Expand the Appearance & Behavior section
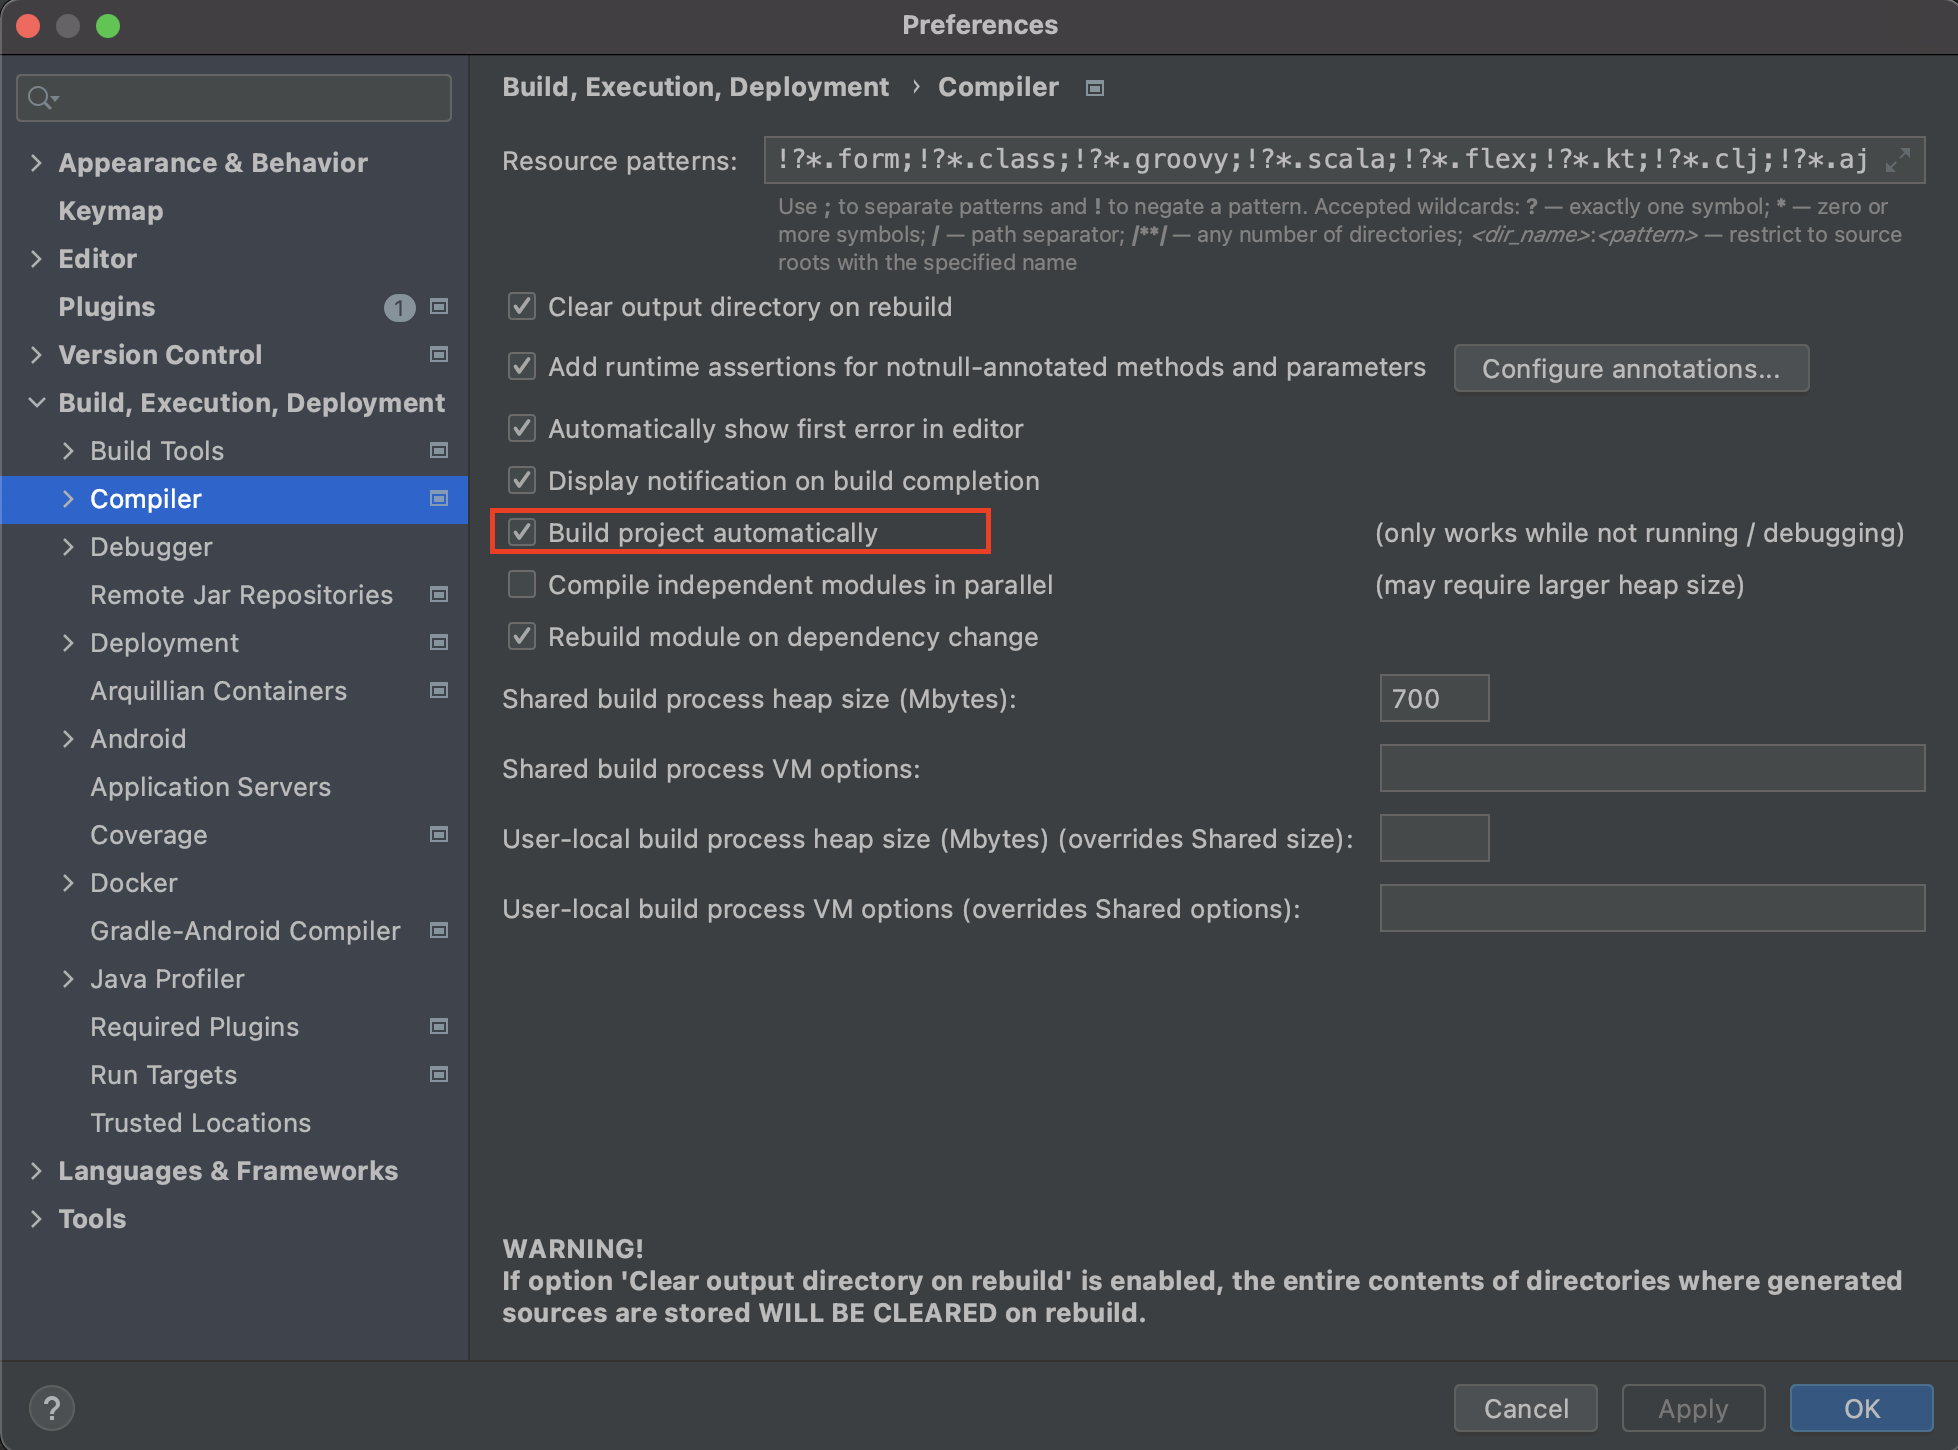Screen dimensions: 1958x1450 (37, 163)
